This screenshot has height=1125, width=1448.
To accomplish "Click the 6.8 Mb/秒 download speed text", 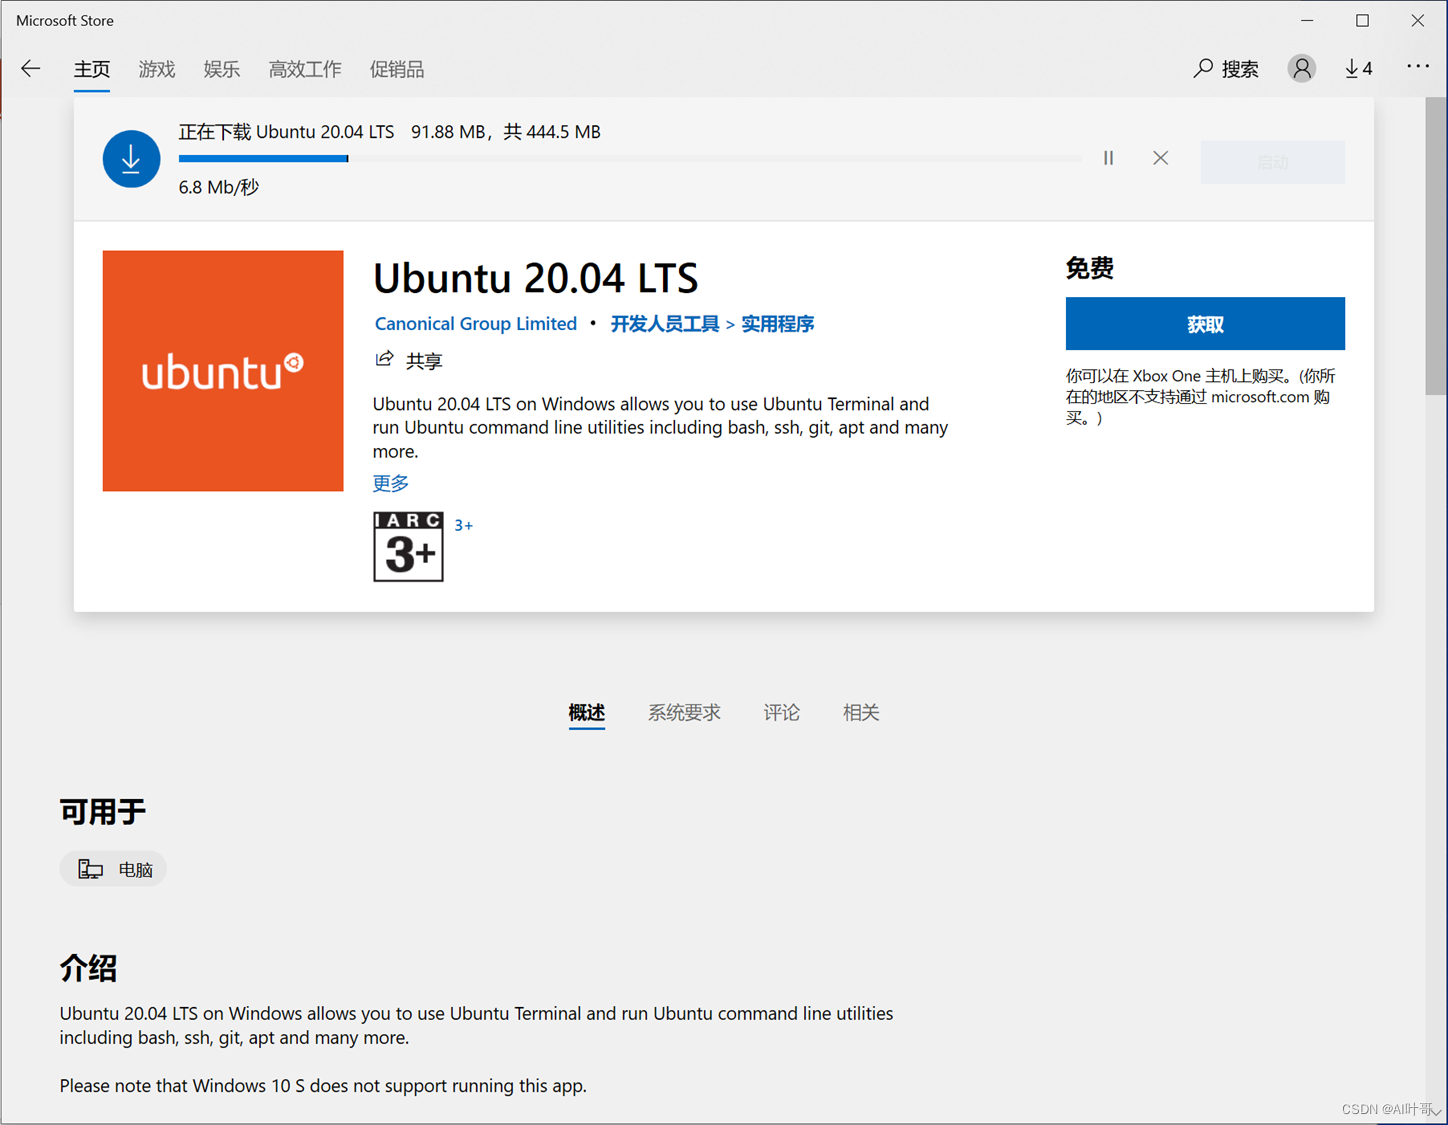I will click(x=219, y=187).
